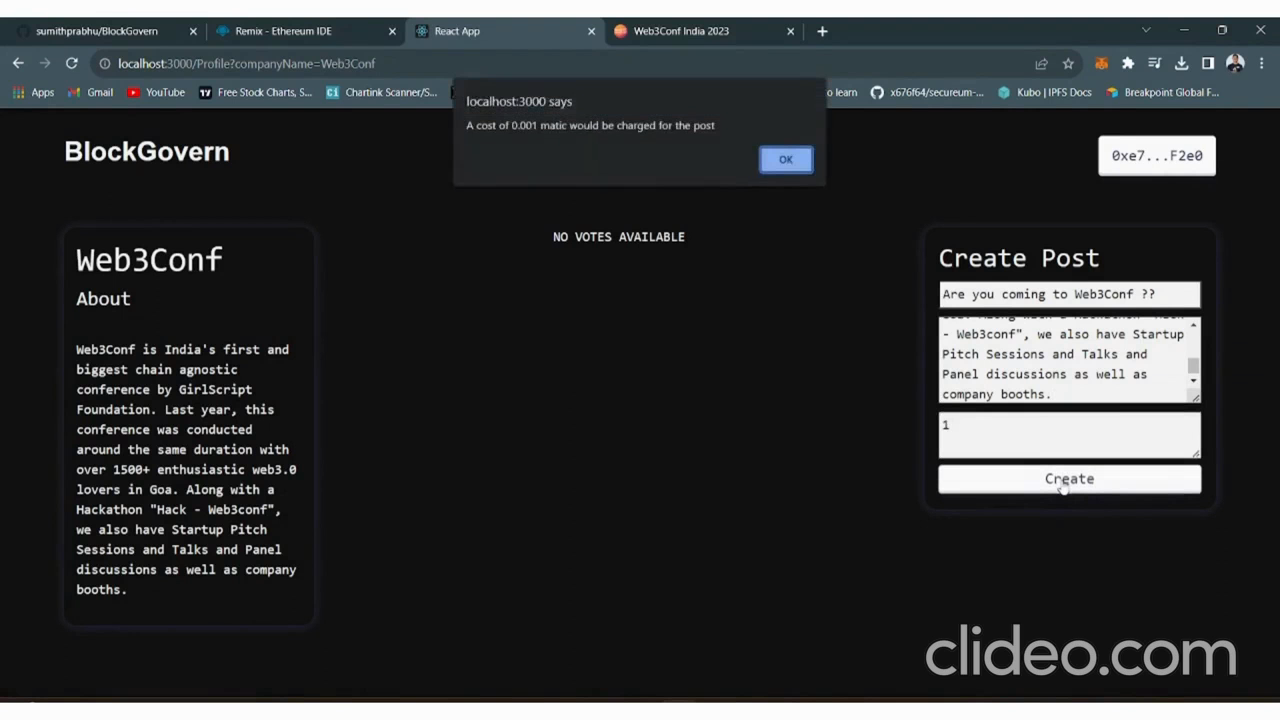
Task: Open the MetaMask fox extension
Action: tap(1101, 63)
